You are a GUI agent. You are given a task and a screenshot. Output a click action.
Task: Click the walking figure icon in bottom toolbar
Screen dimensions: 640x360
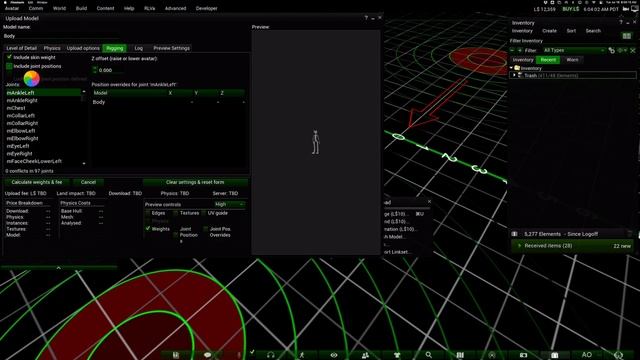(x=302, y=355)
